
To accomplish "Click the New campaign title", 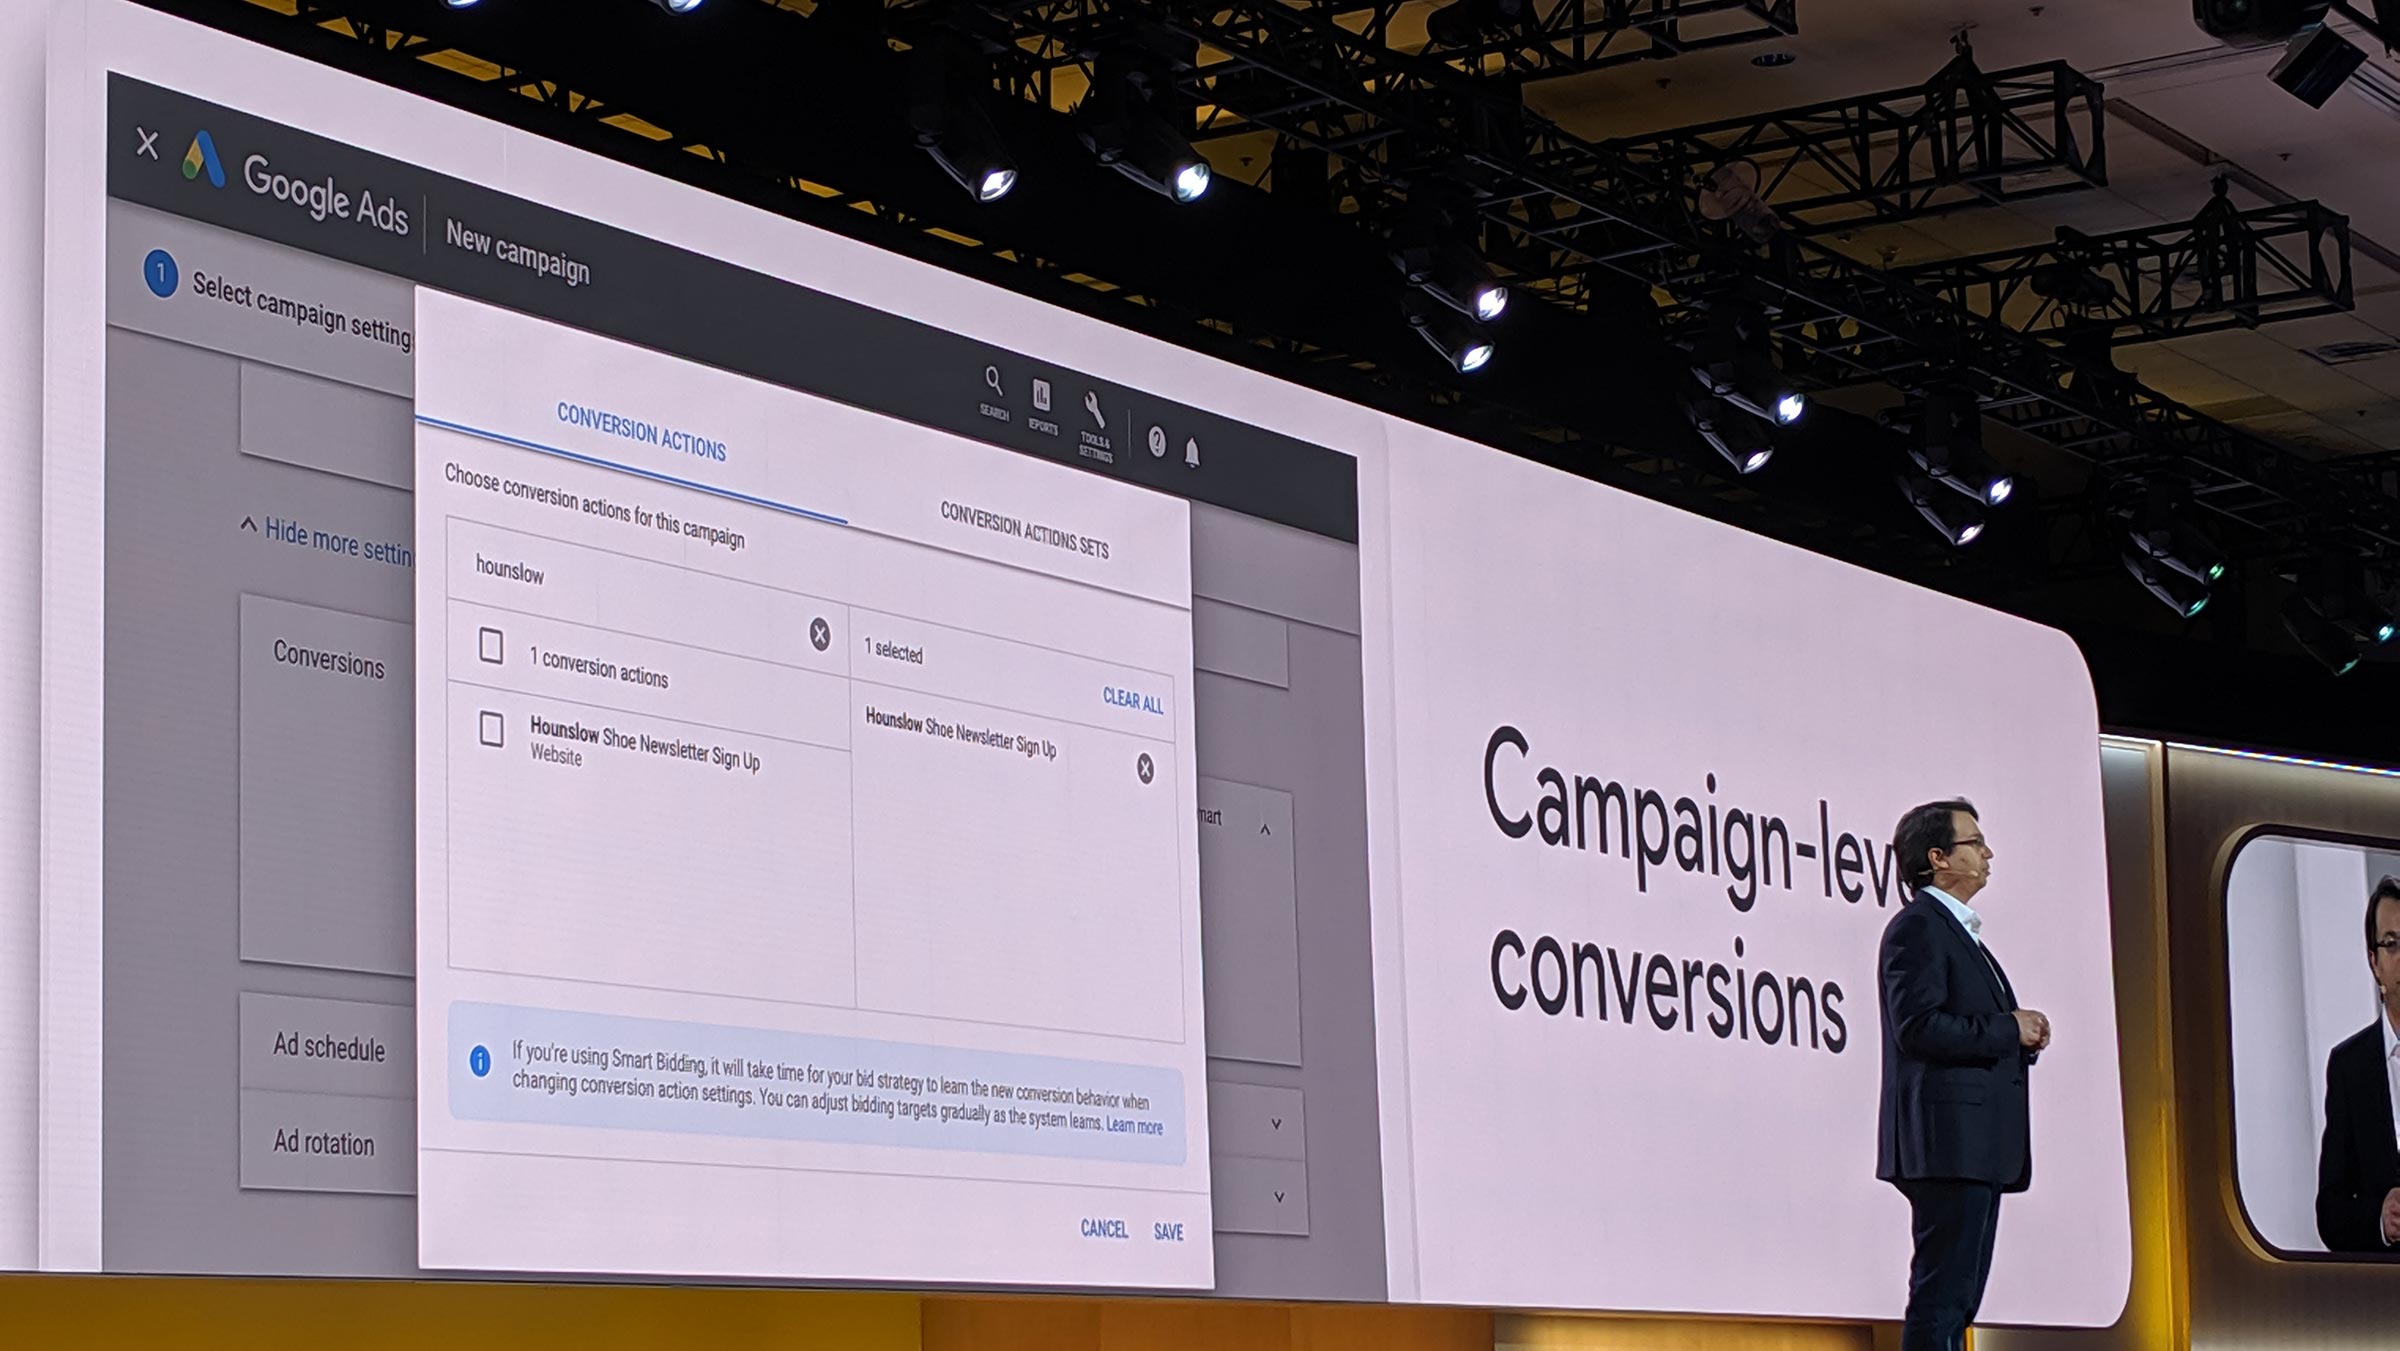I will [518, 251].
